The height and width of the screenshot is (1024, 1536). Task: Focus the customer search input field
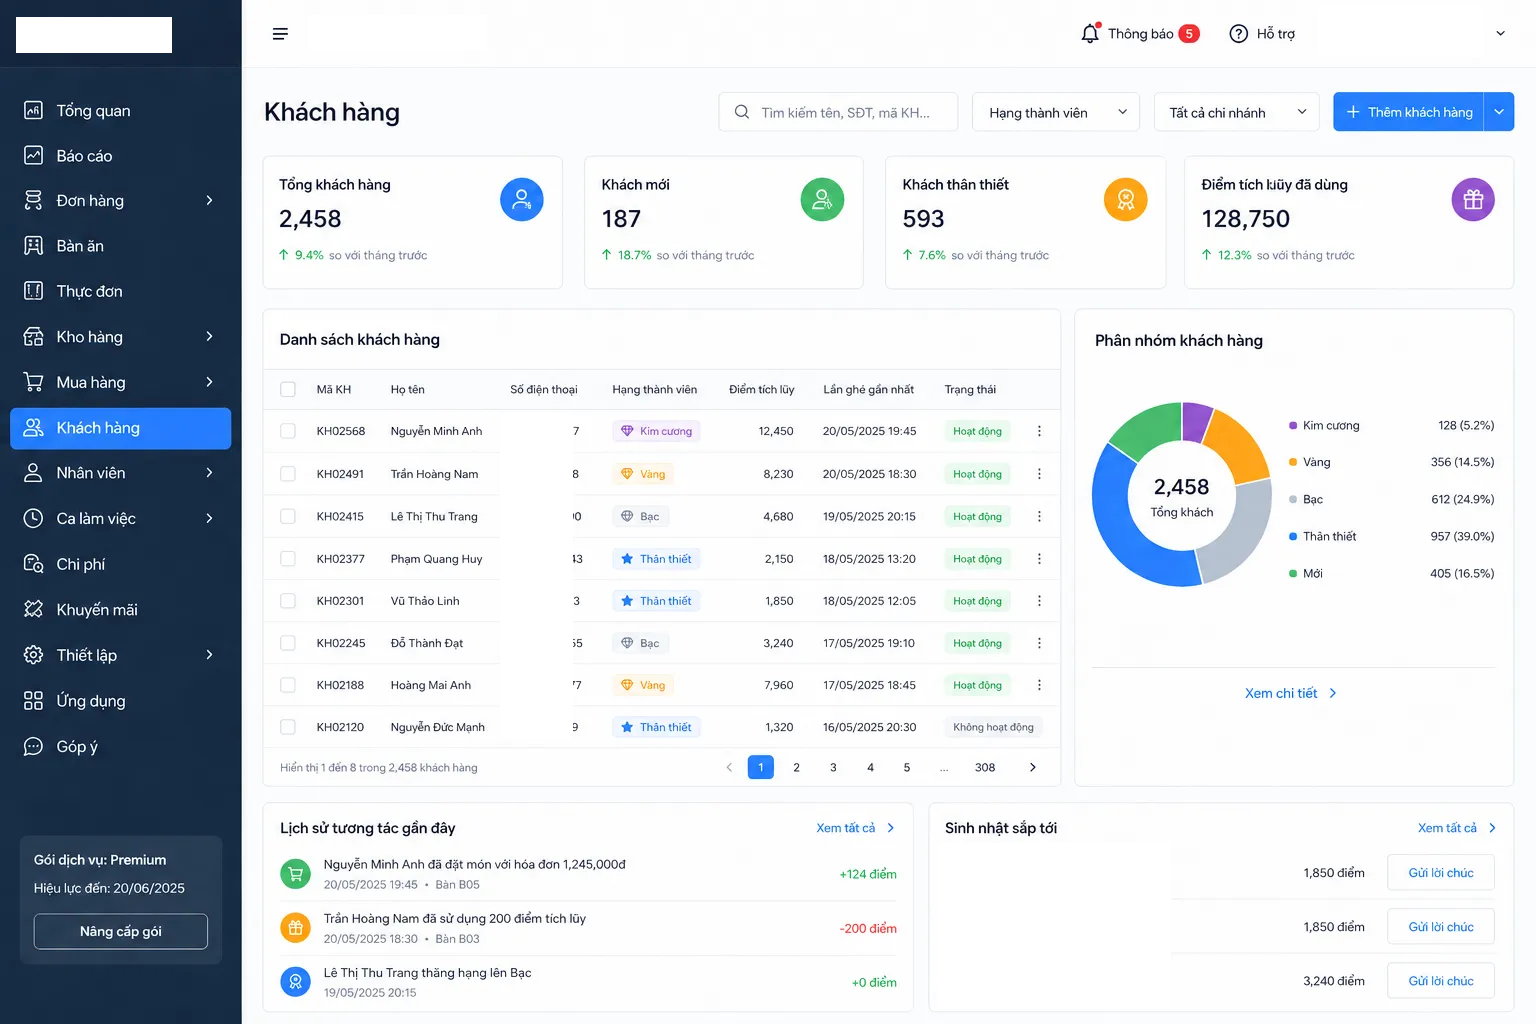pos(838,112)
